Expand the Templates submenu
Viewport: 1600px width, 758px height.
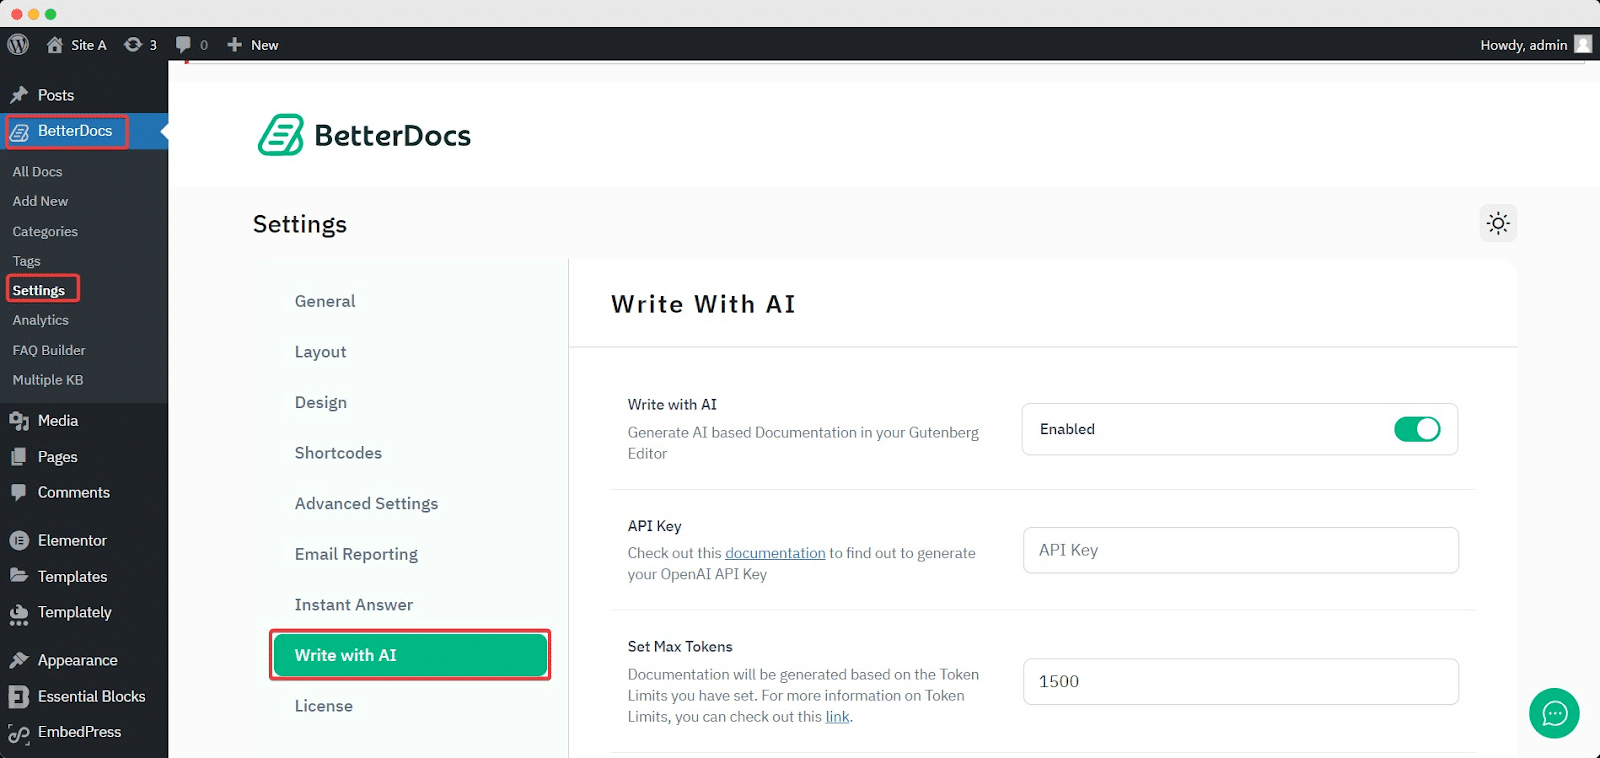[72, 576]
